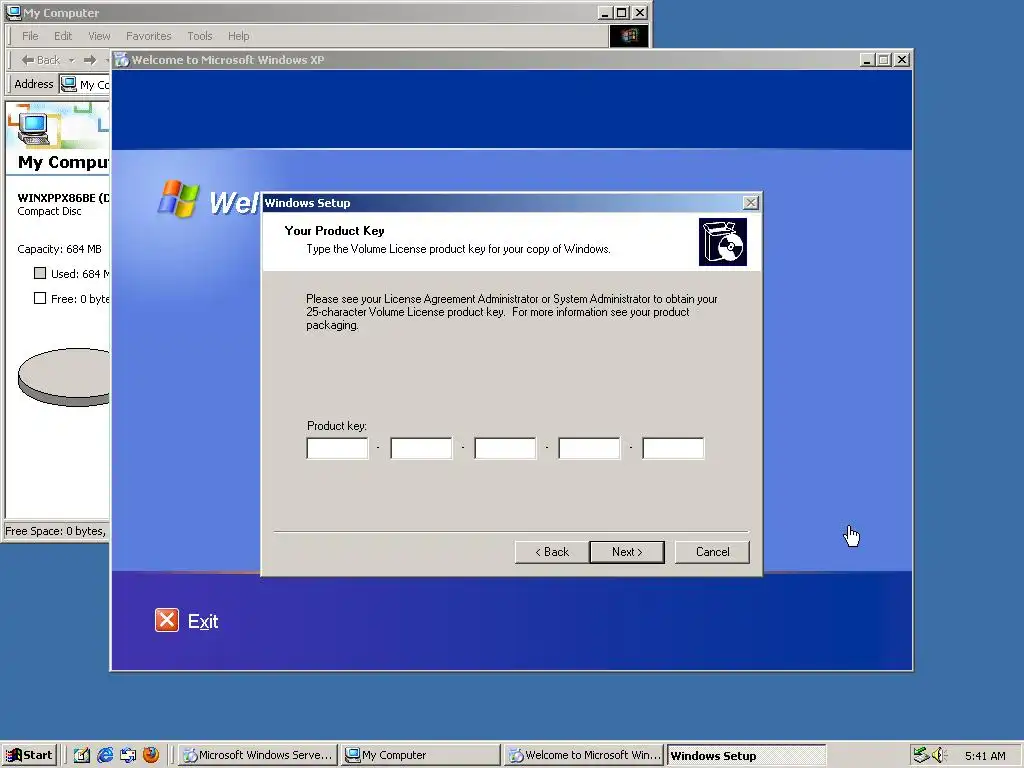This screenshot has width=1024, height=768.
Task: Launch Internet Explorer from Quick Launch
Action: (x=105, y=755)
